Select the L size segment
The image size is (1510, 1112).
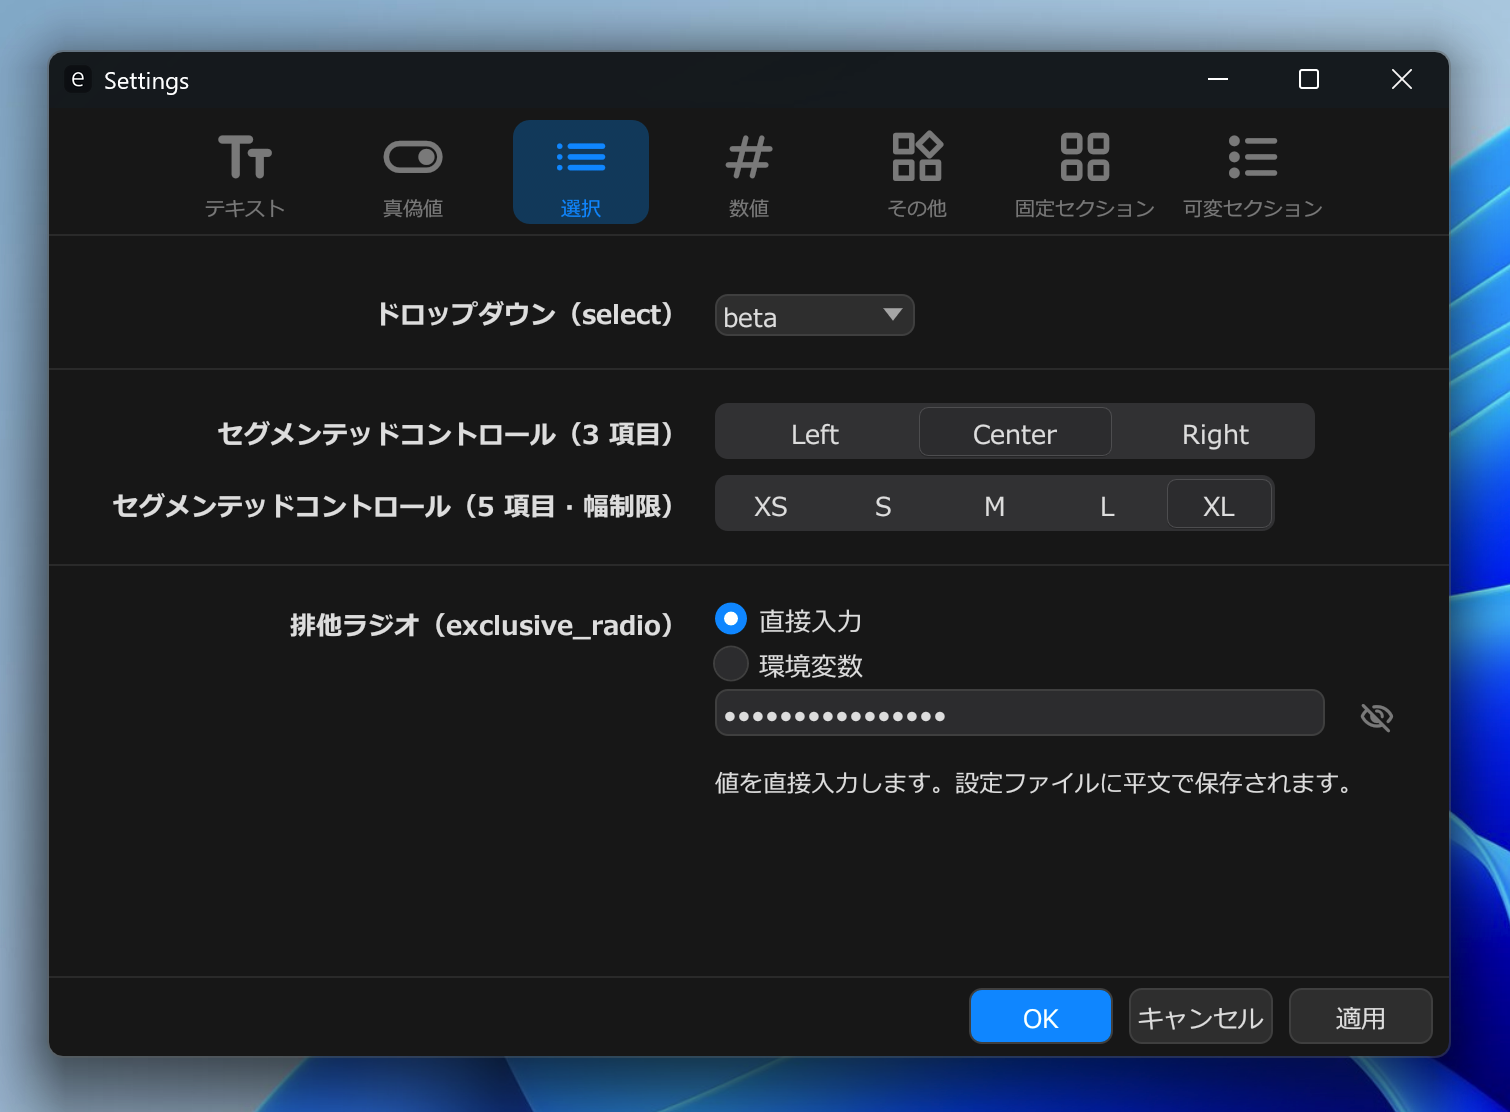(x=1107, y=504)
